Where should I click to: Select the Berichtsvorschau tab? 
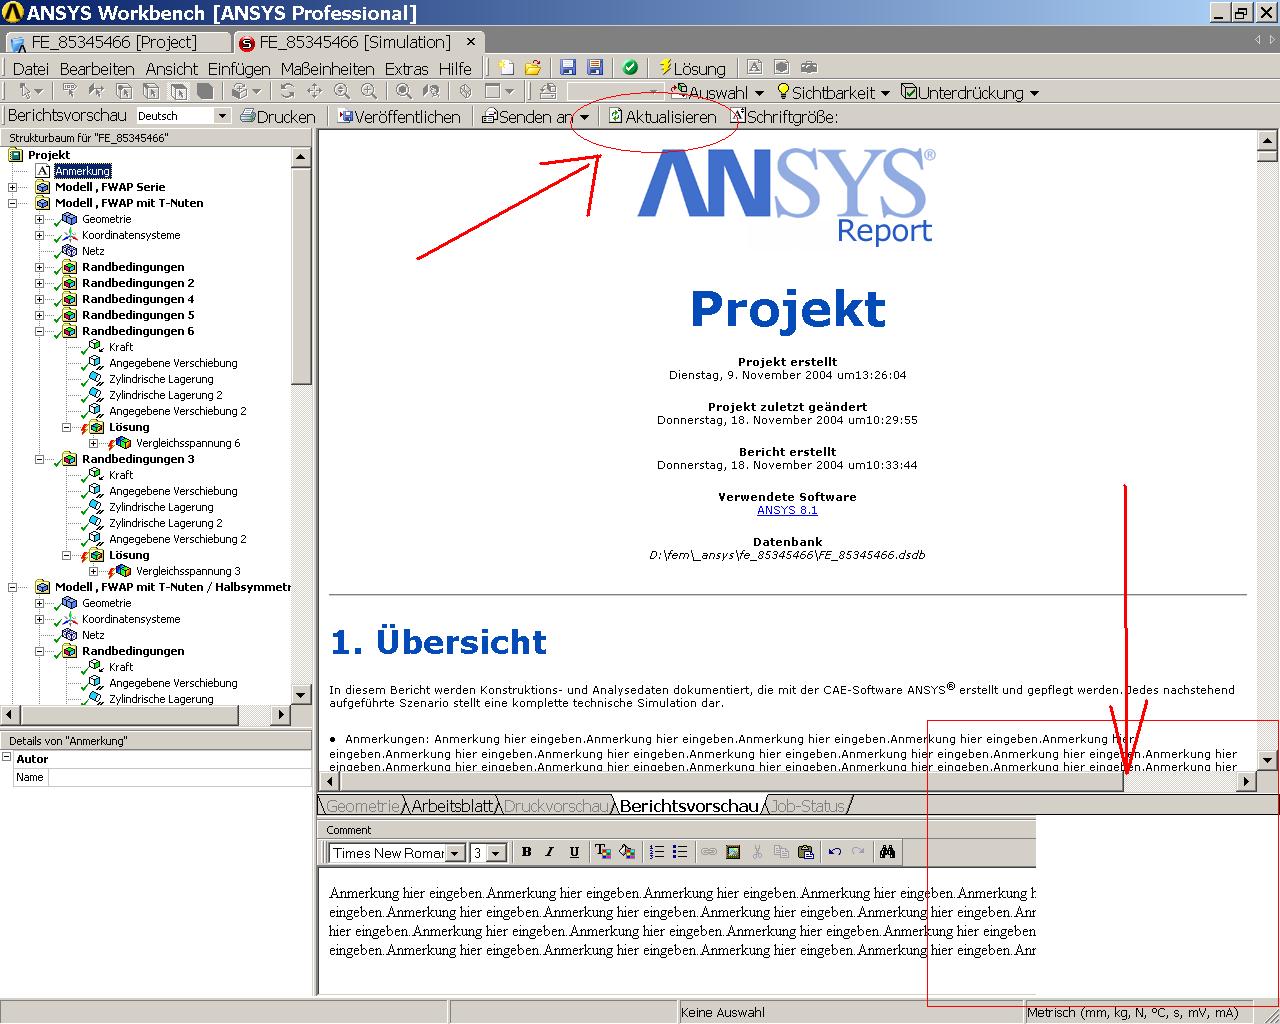(x=689, y=805)
